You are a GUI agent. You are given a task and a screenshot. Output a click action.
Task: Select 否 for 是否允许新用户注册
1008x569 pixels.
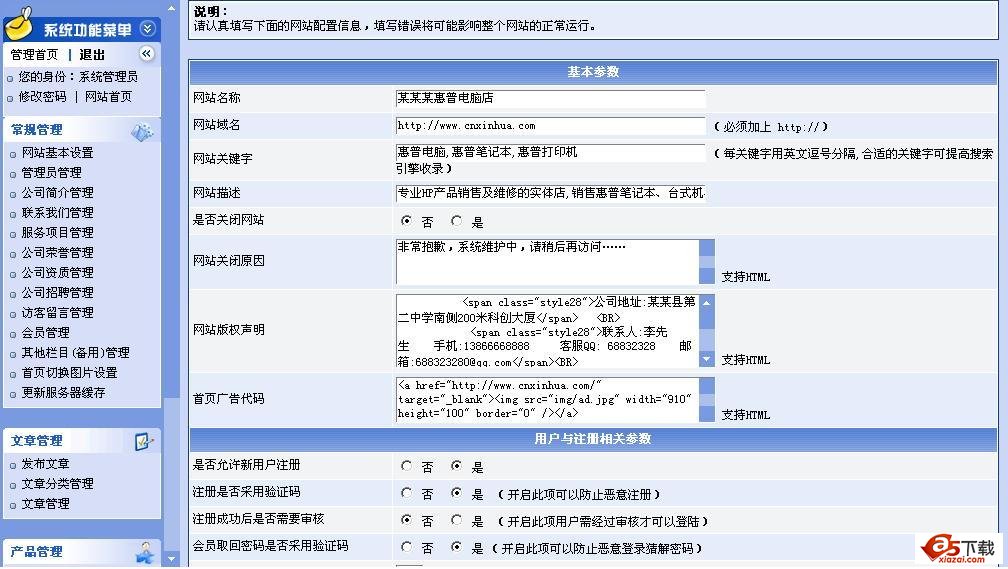tap(406, 465)
